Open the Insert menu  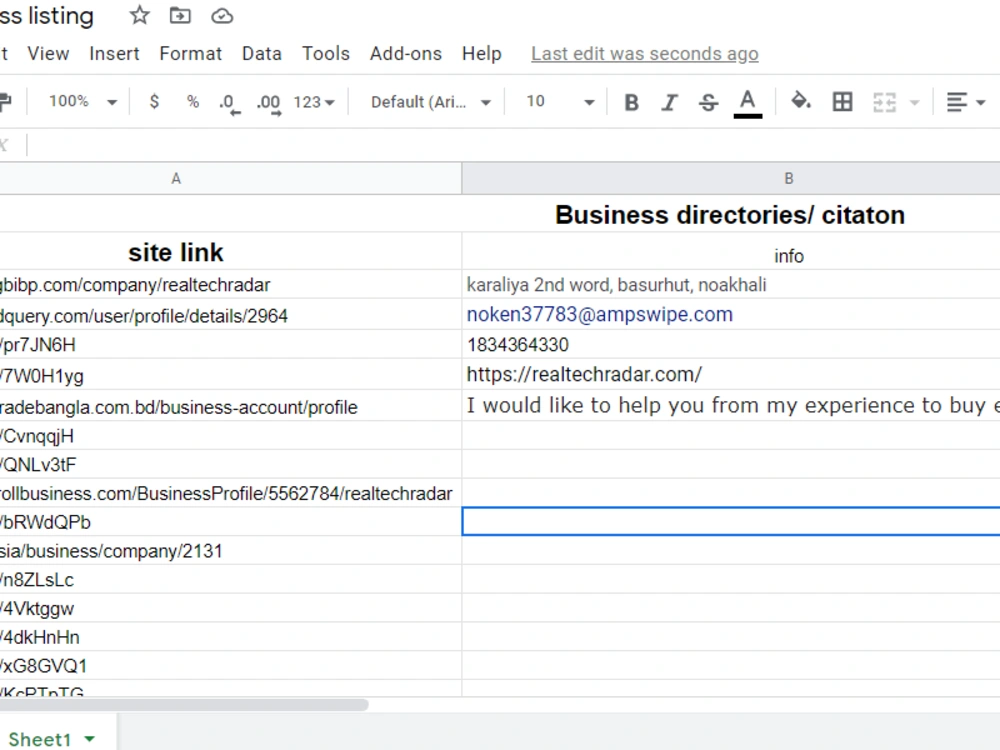point(114,54)
